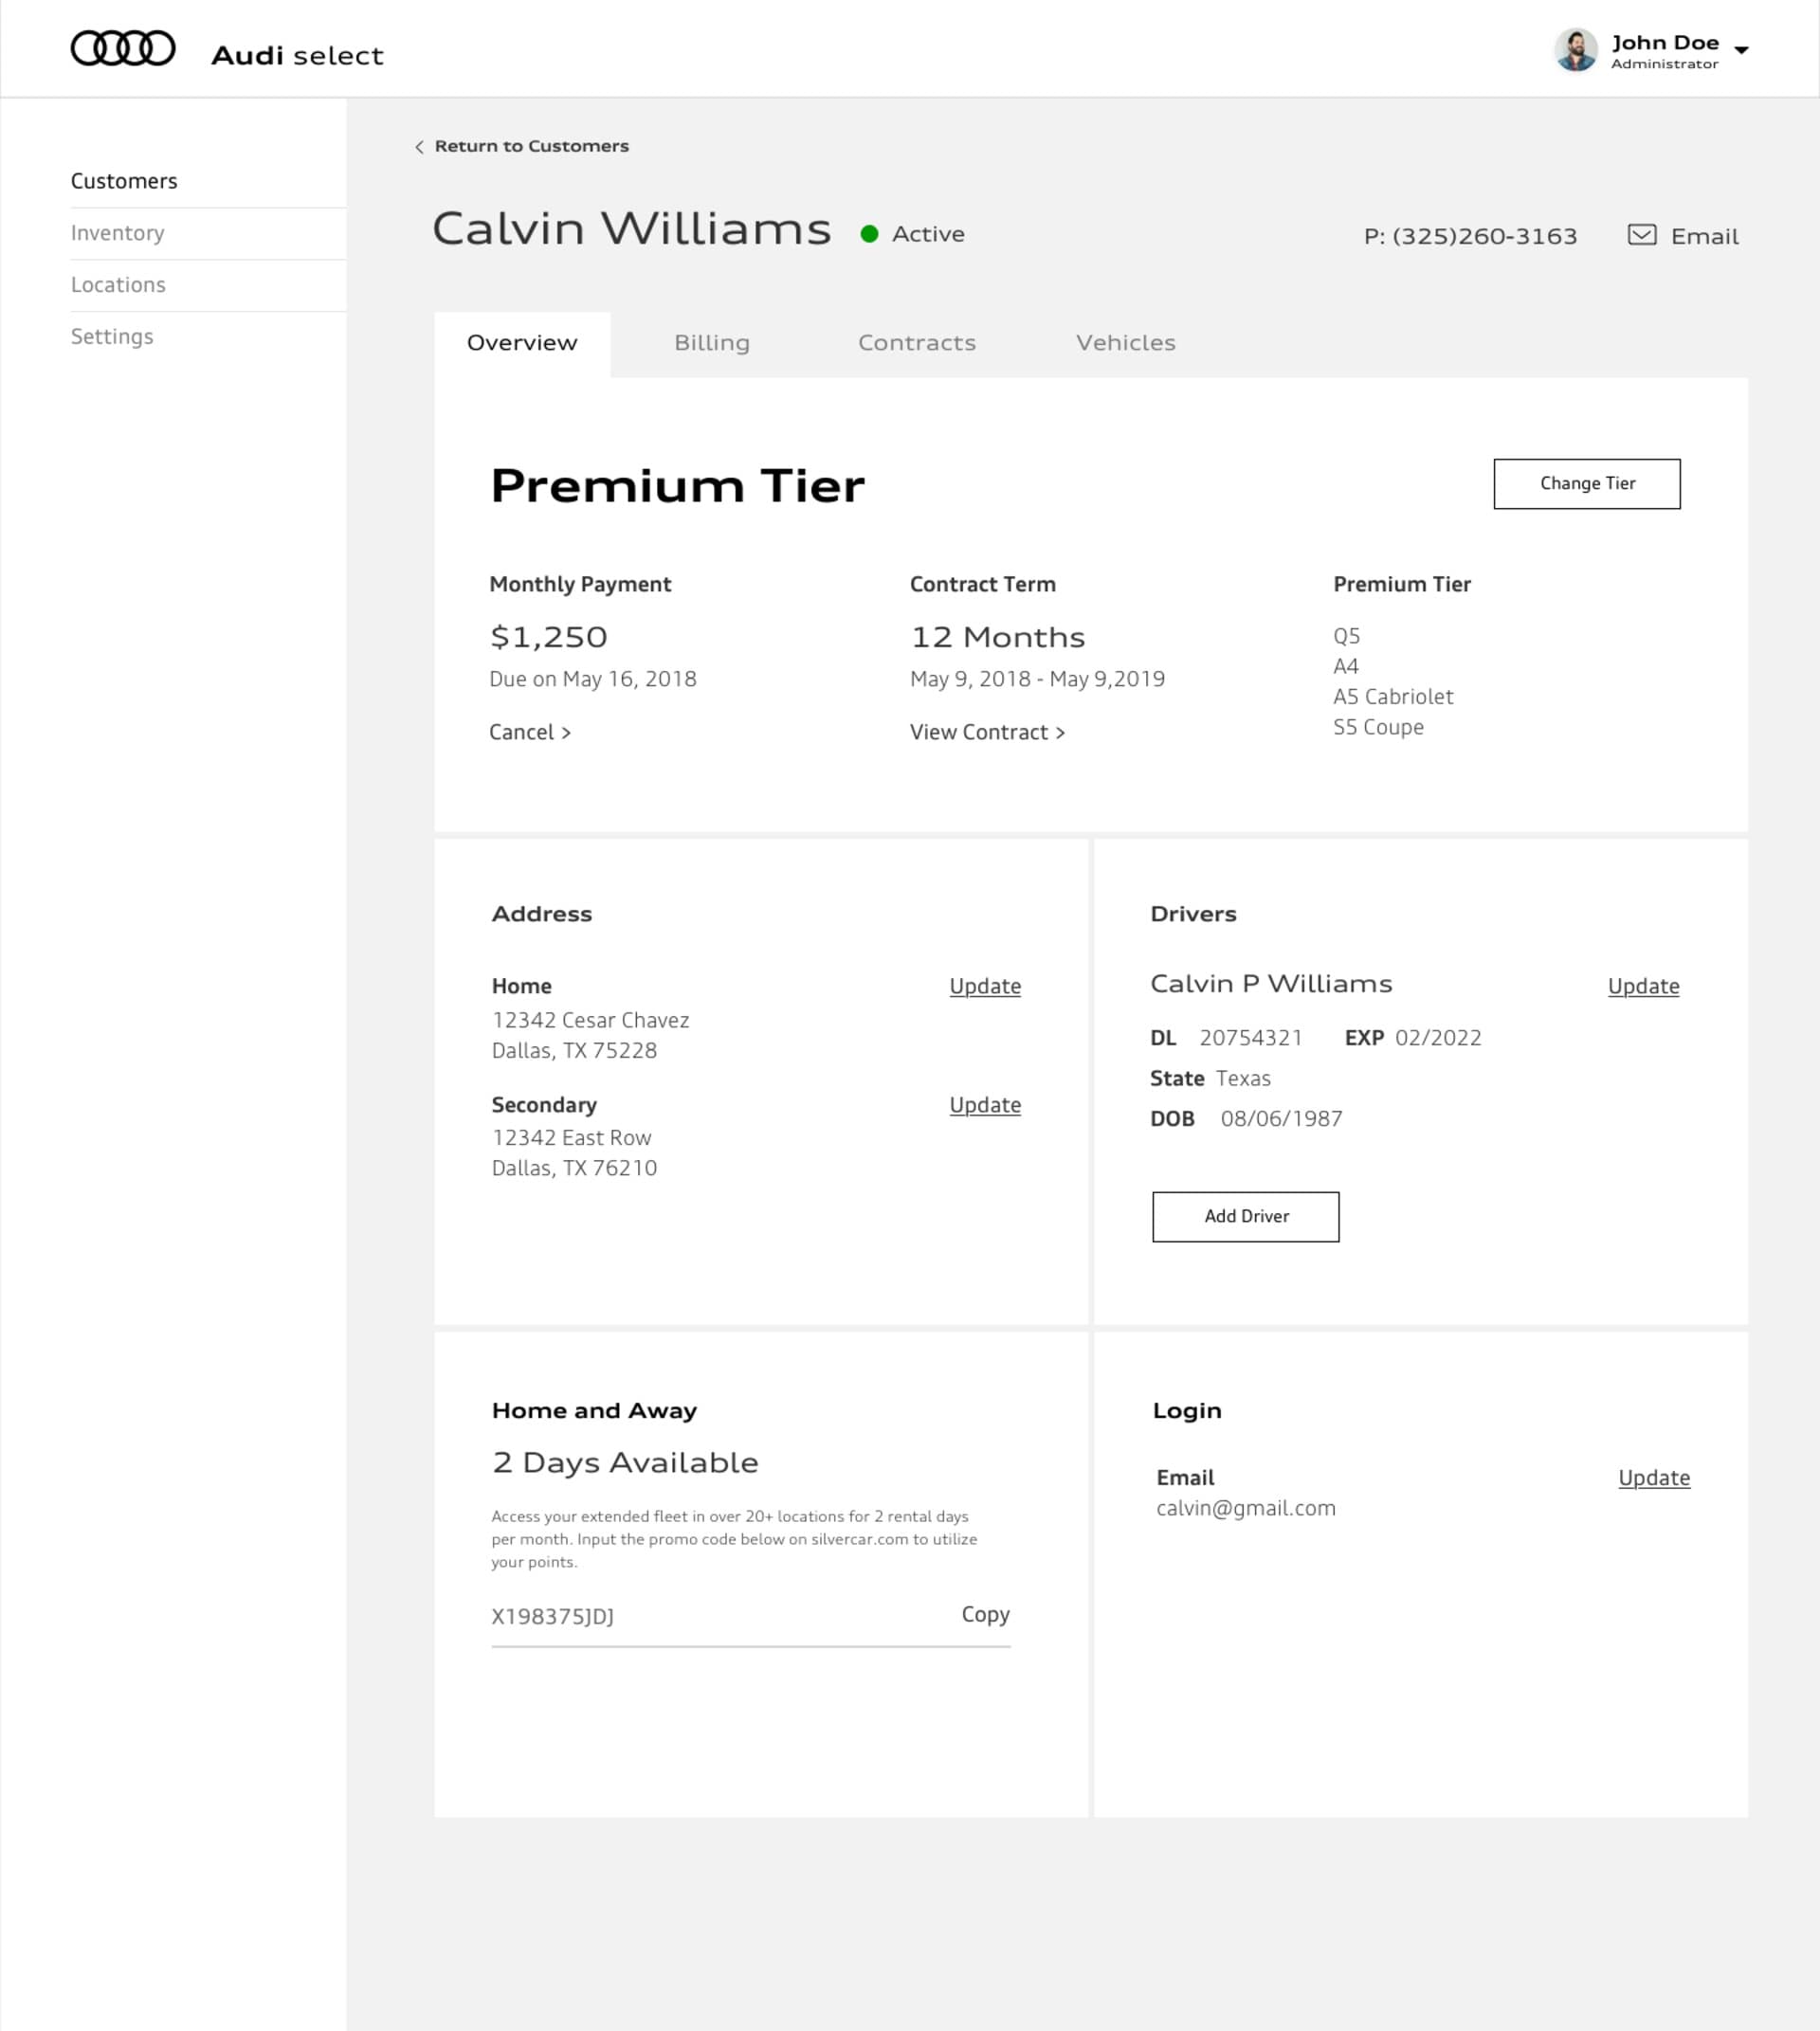View the Vehicles tab
1820x2031 pixels.
pos(1125,343)
